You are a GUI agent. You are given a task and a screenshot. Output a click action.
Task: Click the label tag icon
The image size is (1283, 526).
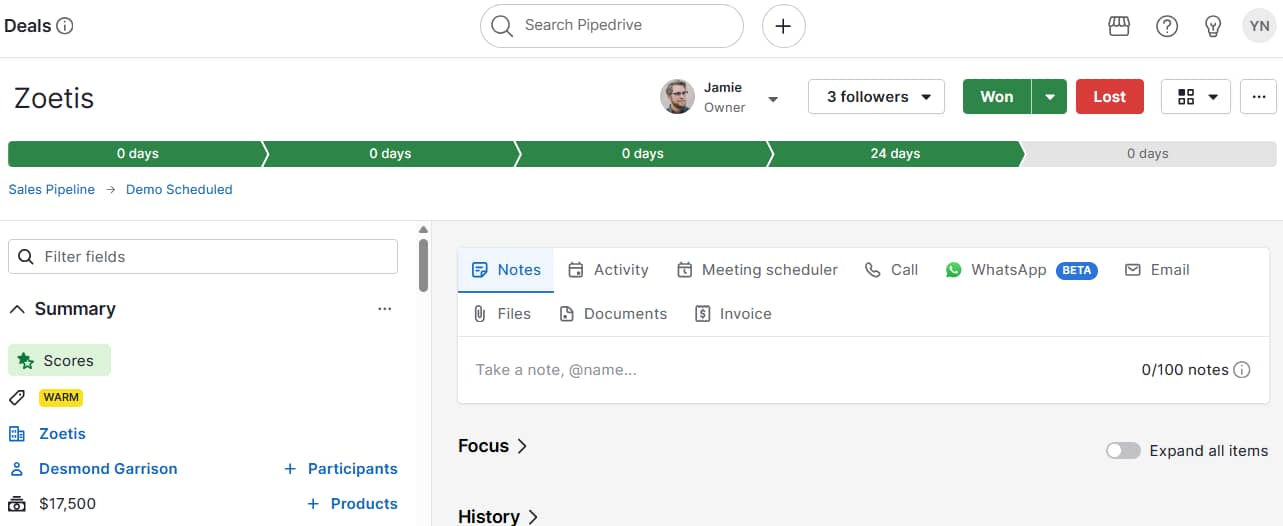click(17, 398)
